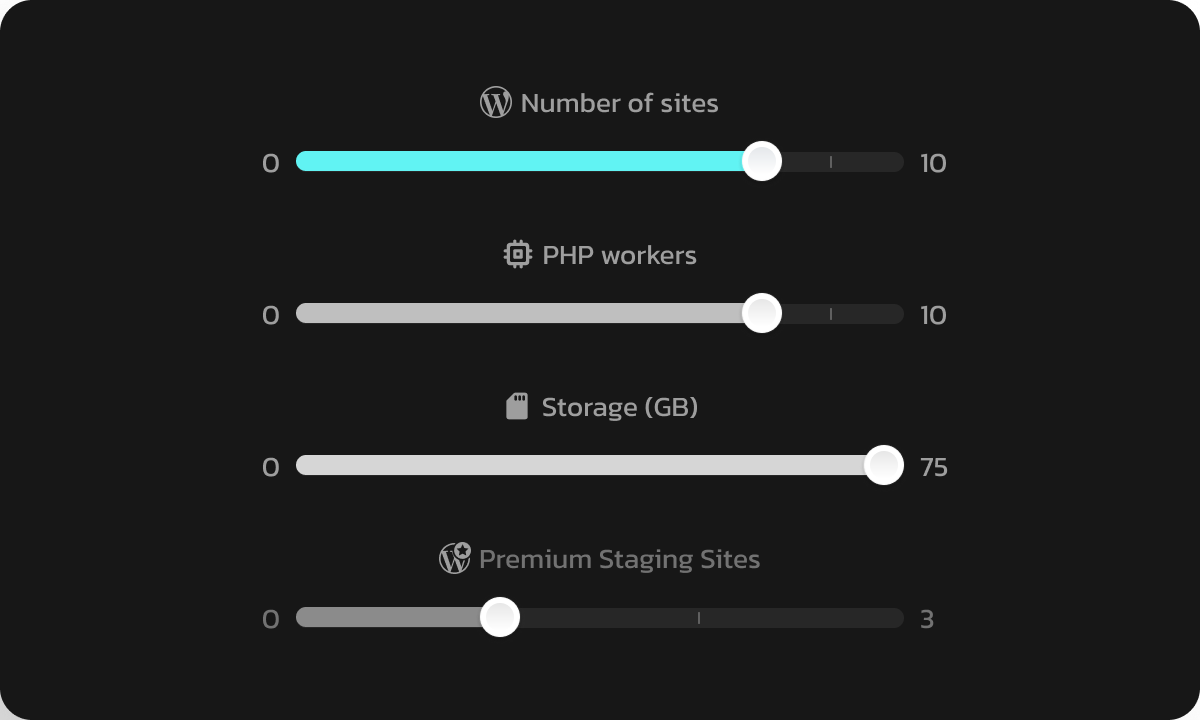Click the SD card Storage icon
This screenshot has height=720, width=1200.
point(517,407)
